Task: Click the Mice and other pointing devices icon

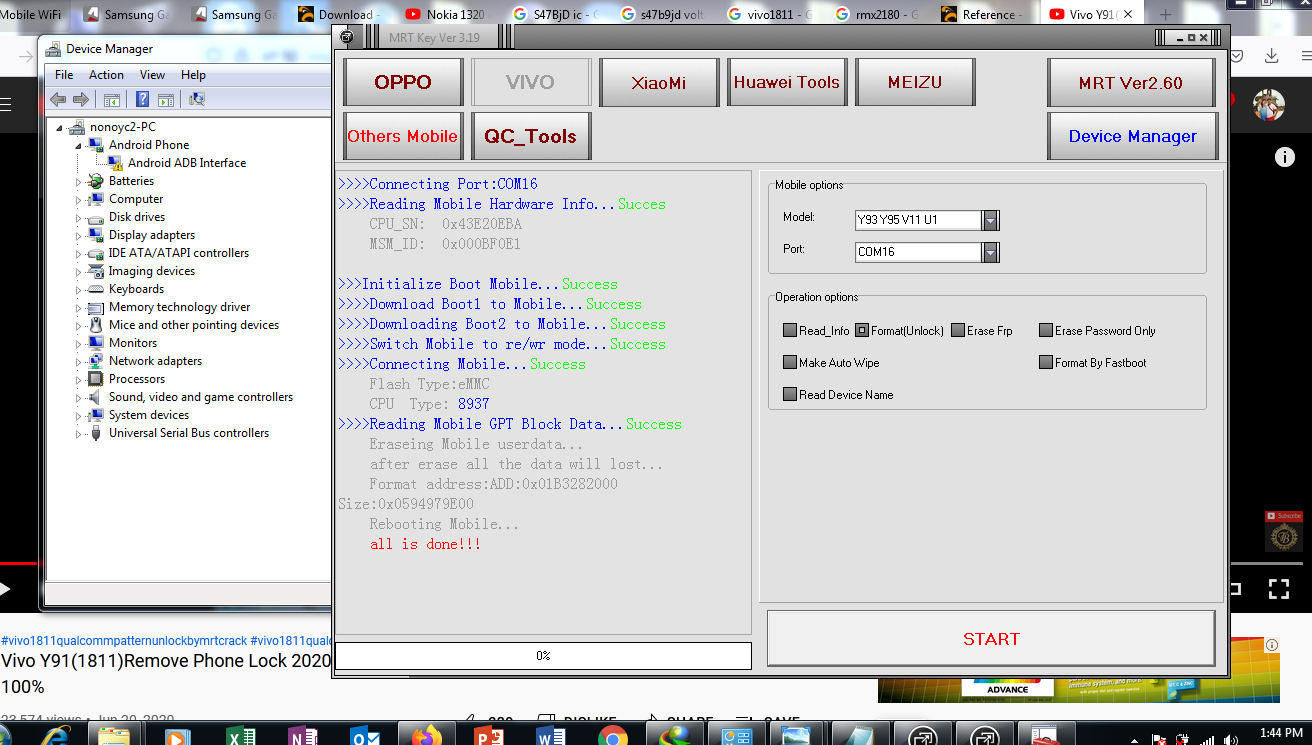Action: pyautogui.click(x=96, y=325)
